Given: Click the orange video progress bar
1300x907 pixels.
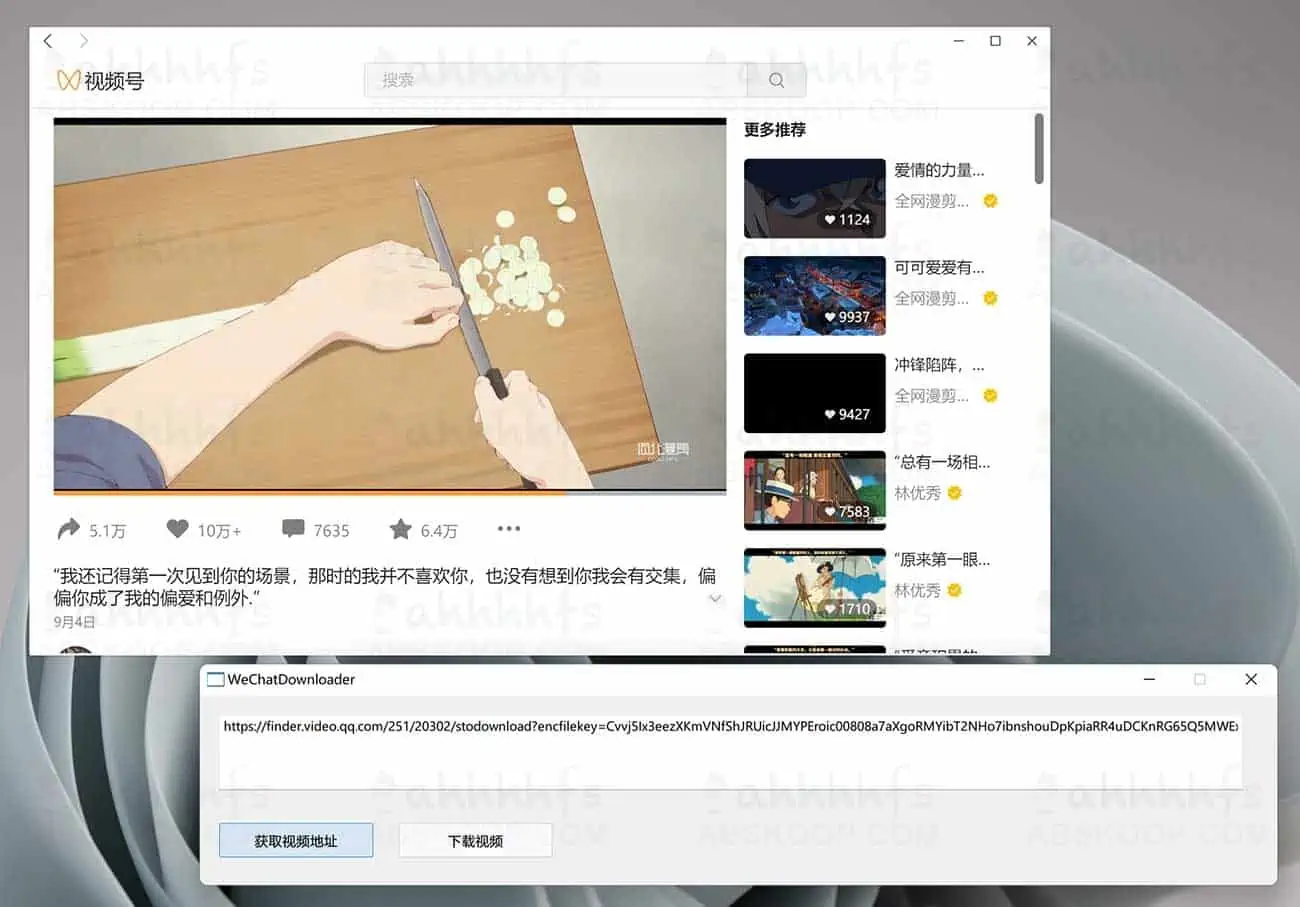Looking at the screenshot, I should coord(300,492).
